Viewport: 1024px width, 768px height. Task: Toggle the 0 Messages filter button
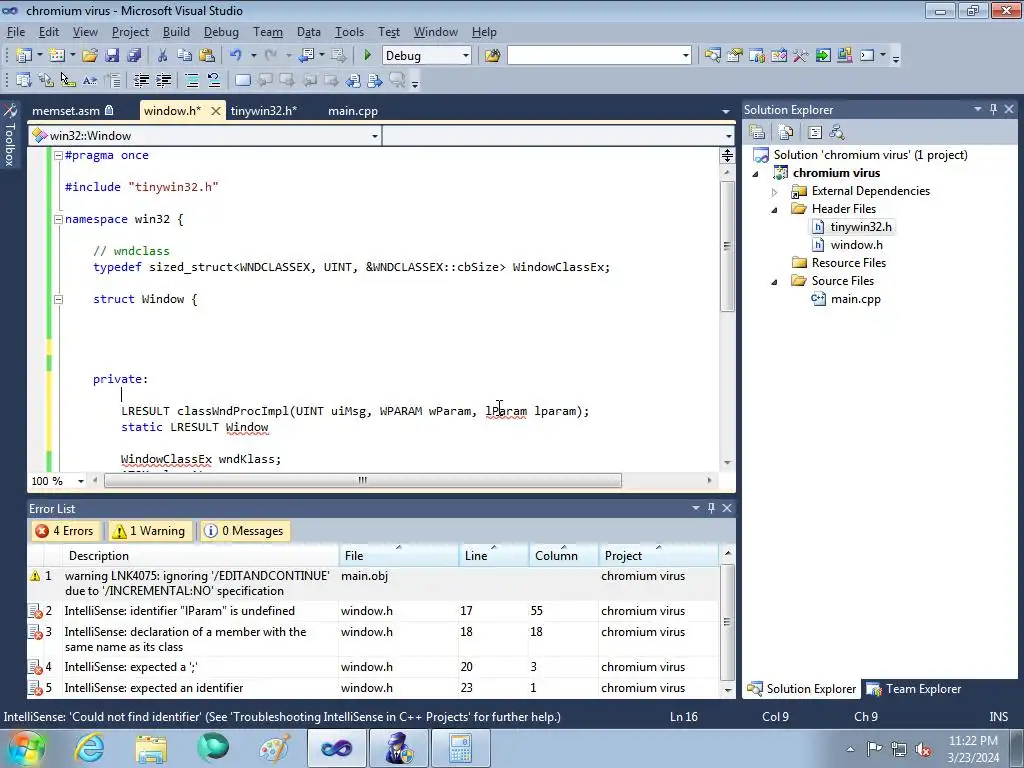coord(244,531)
